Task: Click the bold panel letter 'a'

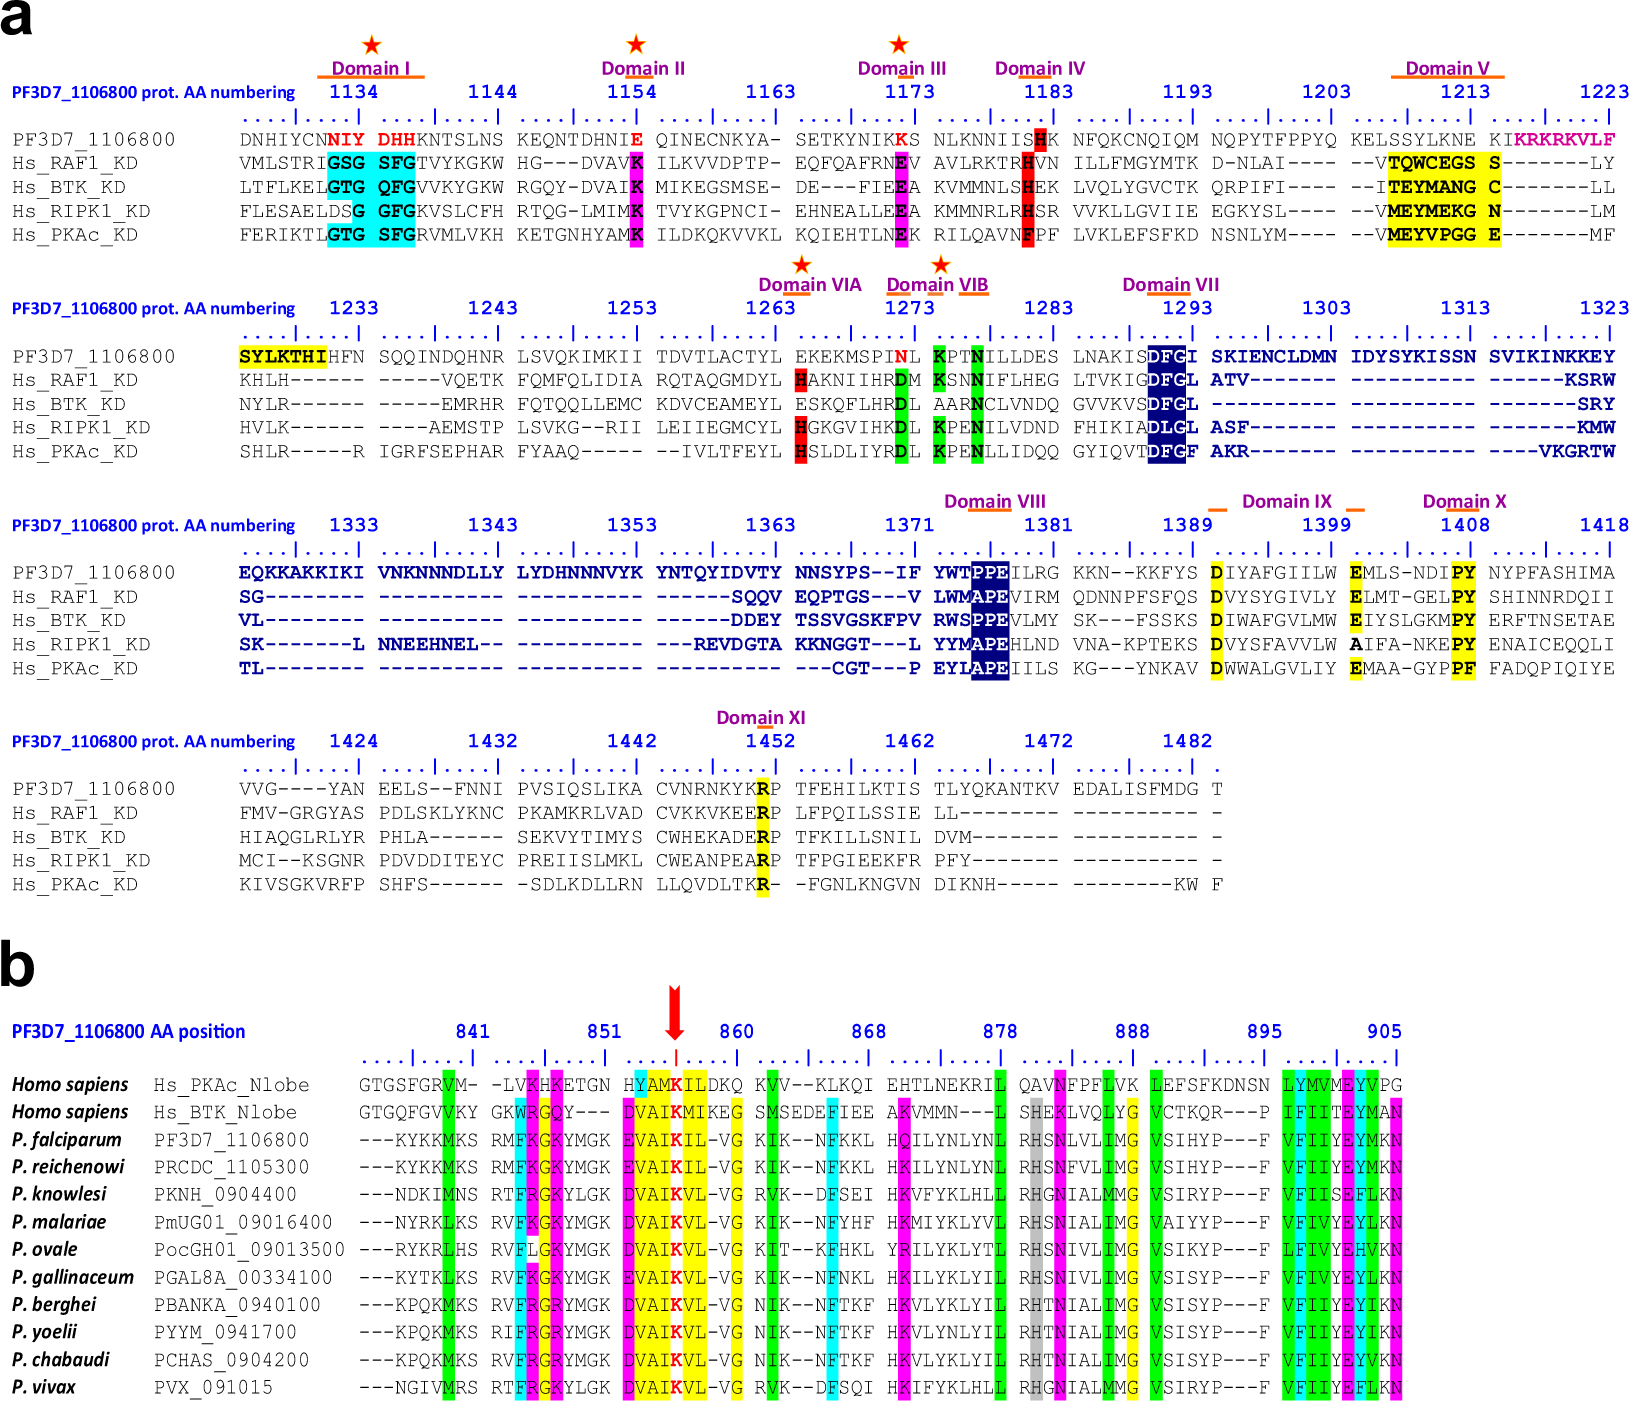Action: pyautogui.click(x=17, y=18)
